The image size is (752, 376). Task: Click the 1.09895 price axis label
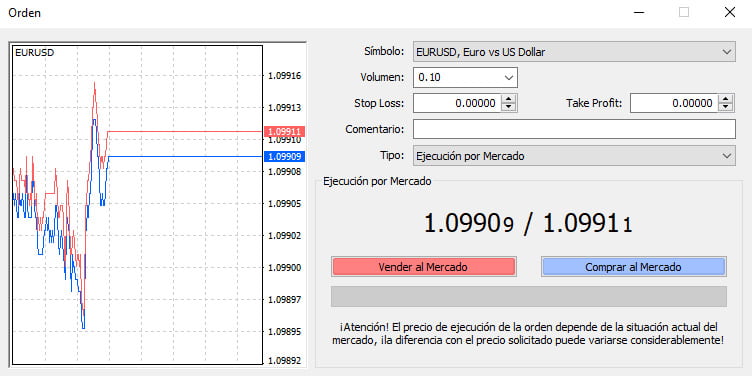point(284,332)
